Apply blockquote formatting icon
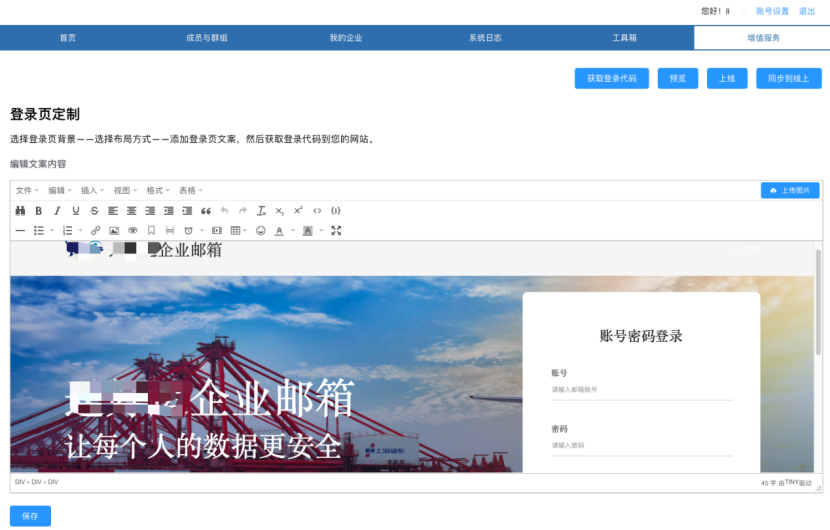Screen dimensions: 830x530 tap(206, 211)
